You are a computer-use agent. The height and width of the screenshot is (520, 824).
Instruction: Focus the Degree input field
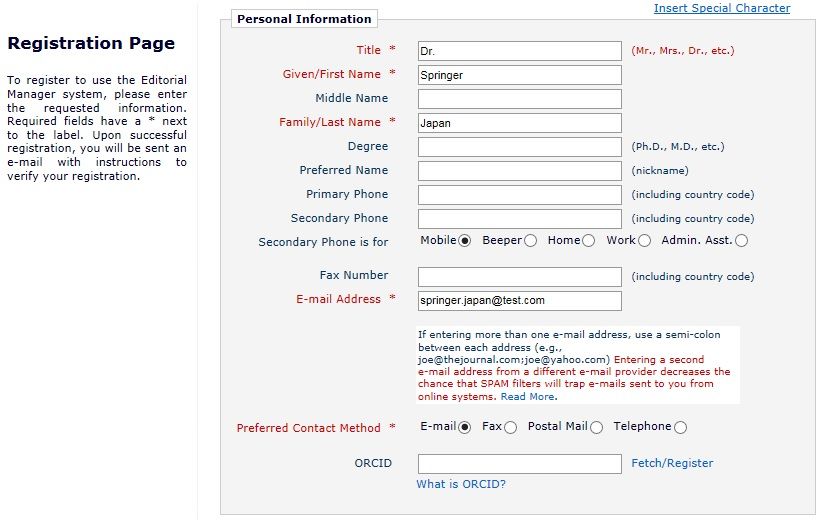click(x=520, y=147)
